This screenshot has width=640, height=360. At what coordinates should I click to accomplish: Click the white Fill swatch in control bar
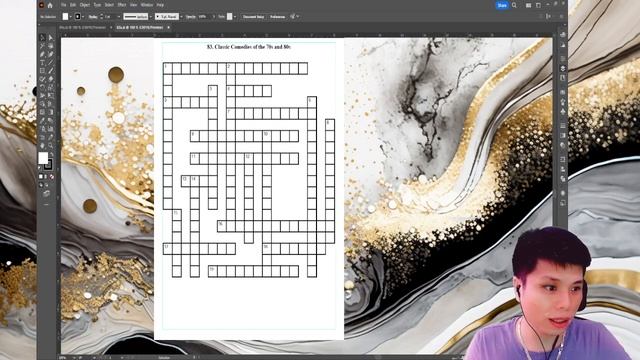coord(65,17)
